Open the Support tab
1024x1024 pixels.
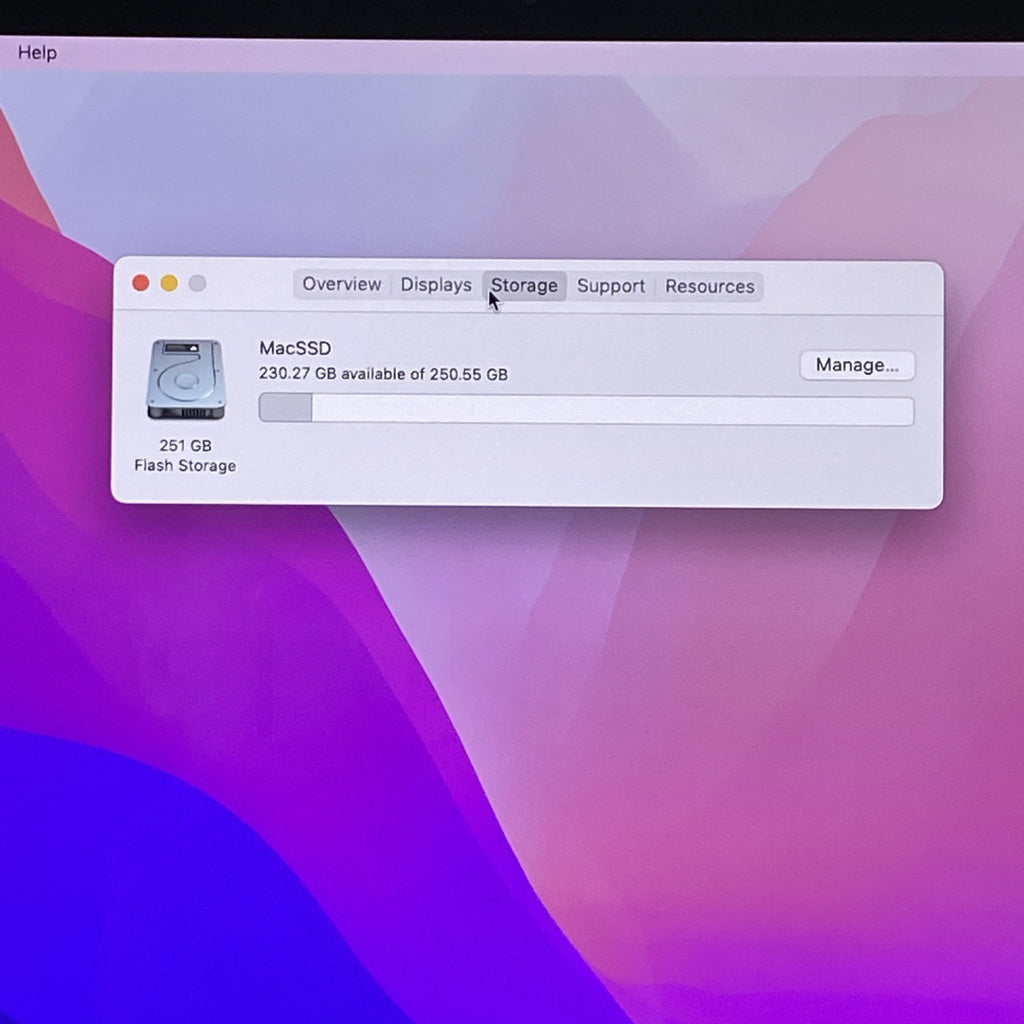coord(611,287)
